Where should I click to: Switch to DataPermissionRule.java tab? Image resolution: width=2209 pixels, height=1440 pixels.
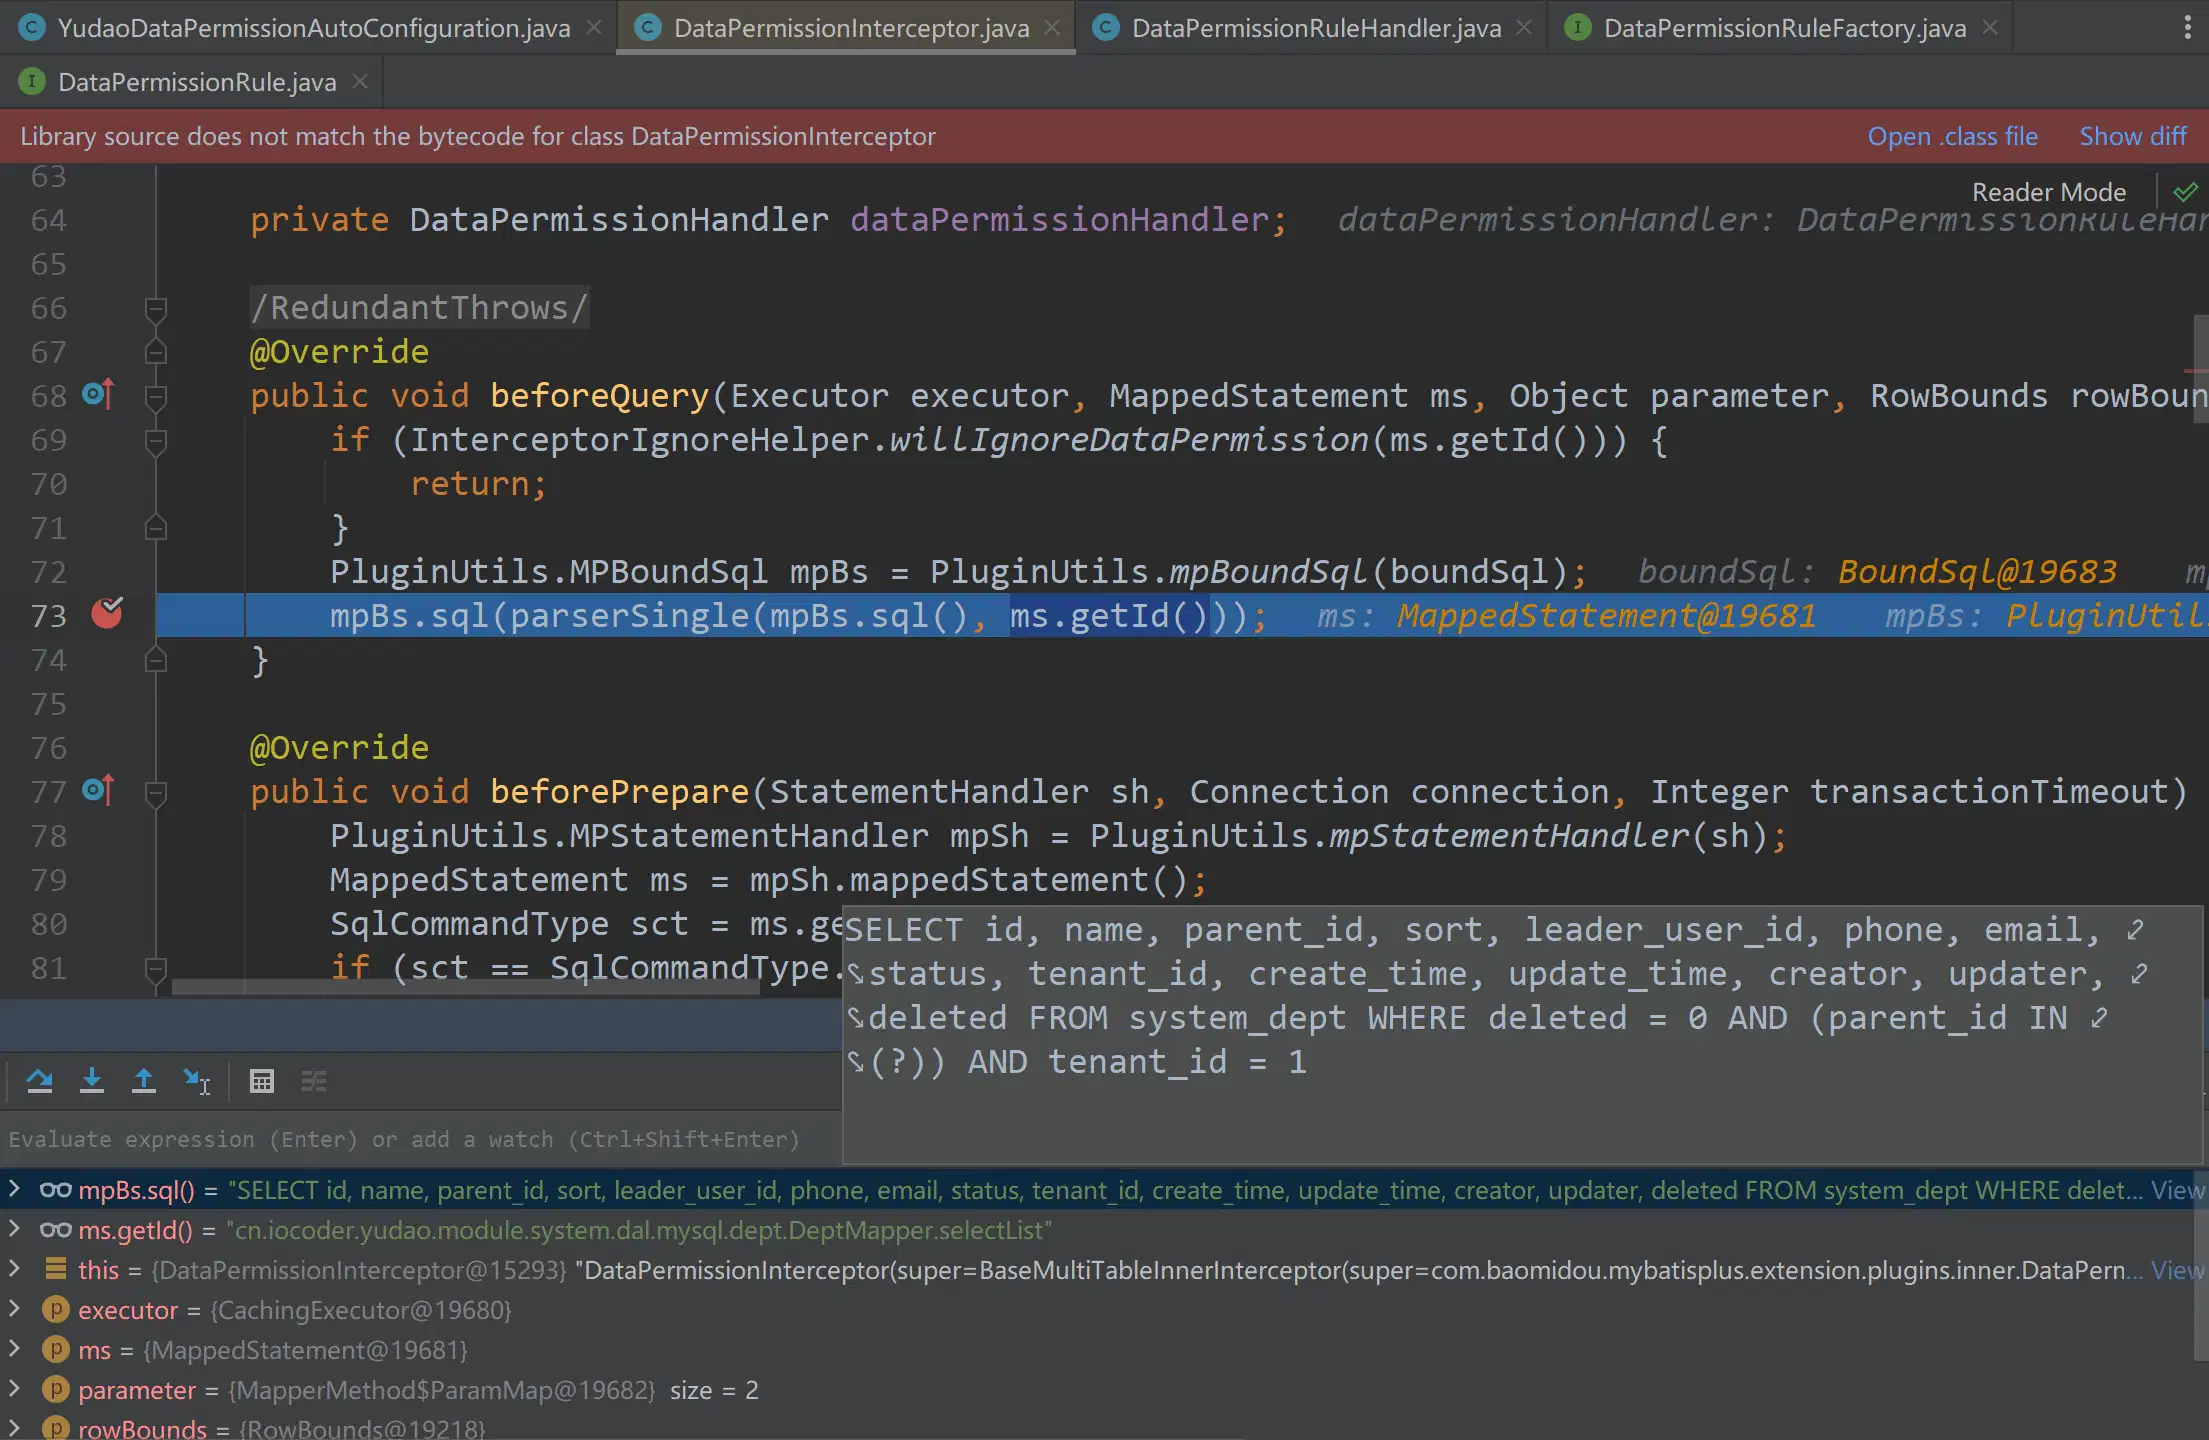(x=196, y=82)
